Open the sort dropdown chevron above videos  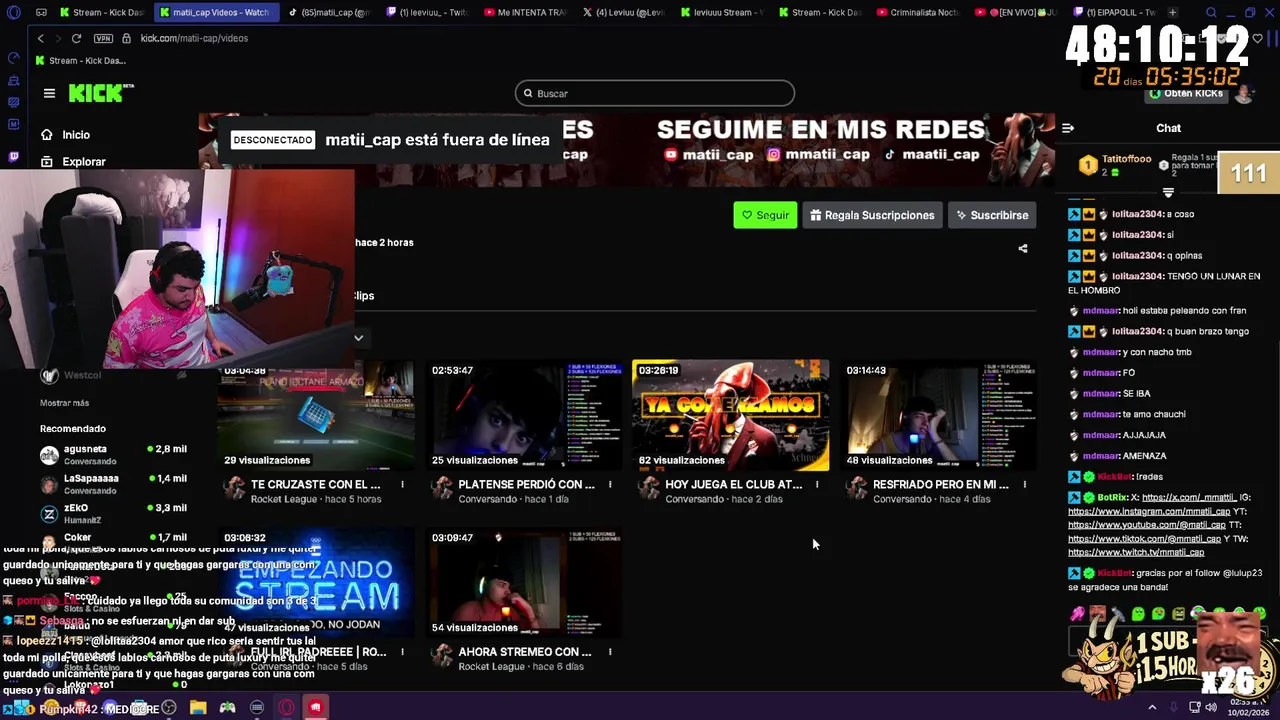tap(358, 338)
